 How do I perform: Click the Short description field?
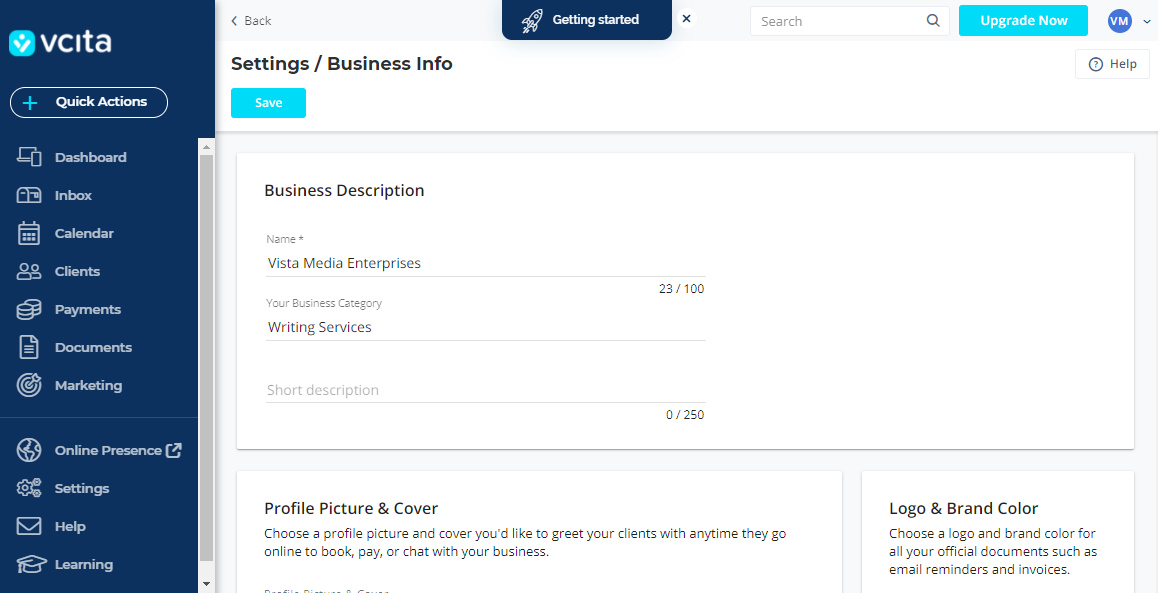485,390
